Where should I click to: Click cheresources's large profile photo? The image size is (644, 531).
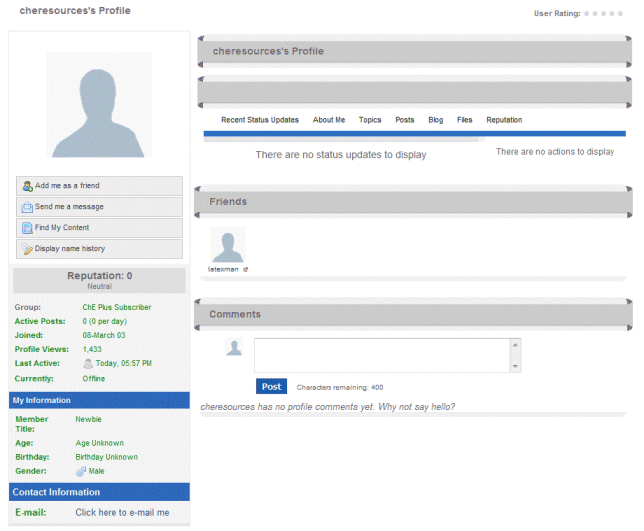[99, 105]
